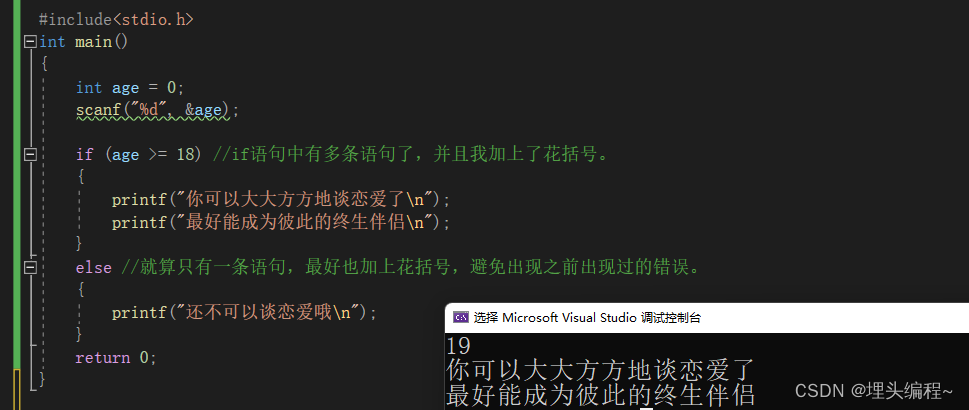Collapse the else block
969x410 pixels.
click(30, 267)
